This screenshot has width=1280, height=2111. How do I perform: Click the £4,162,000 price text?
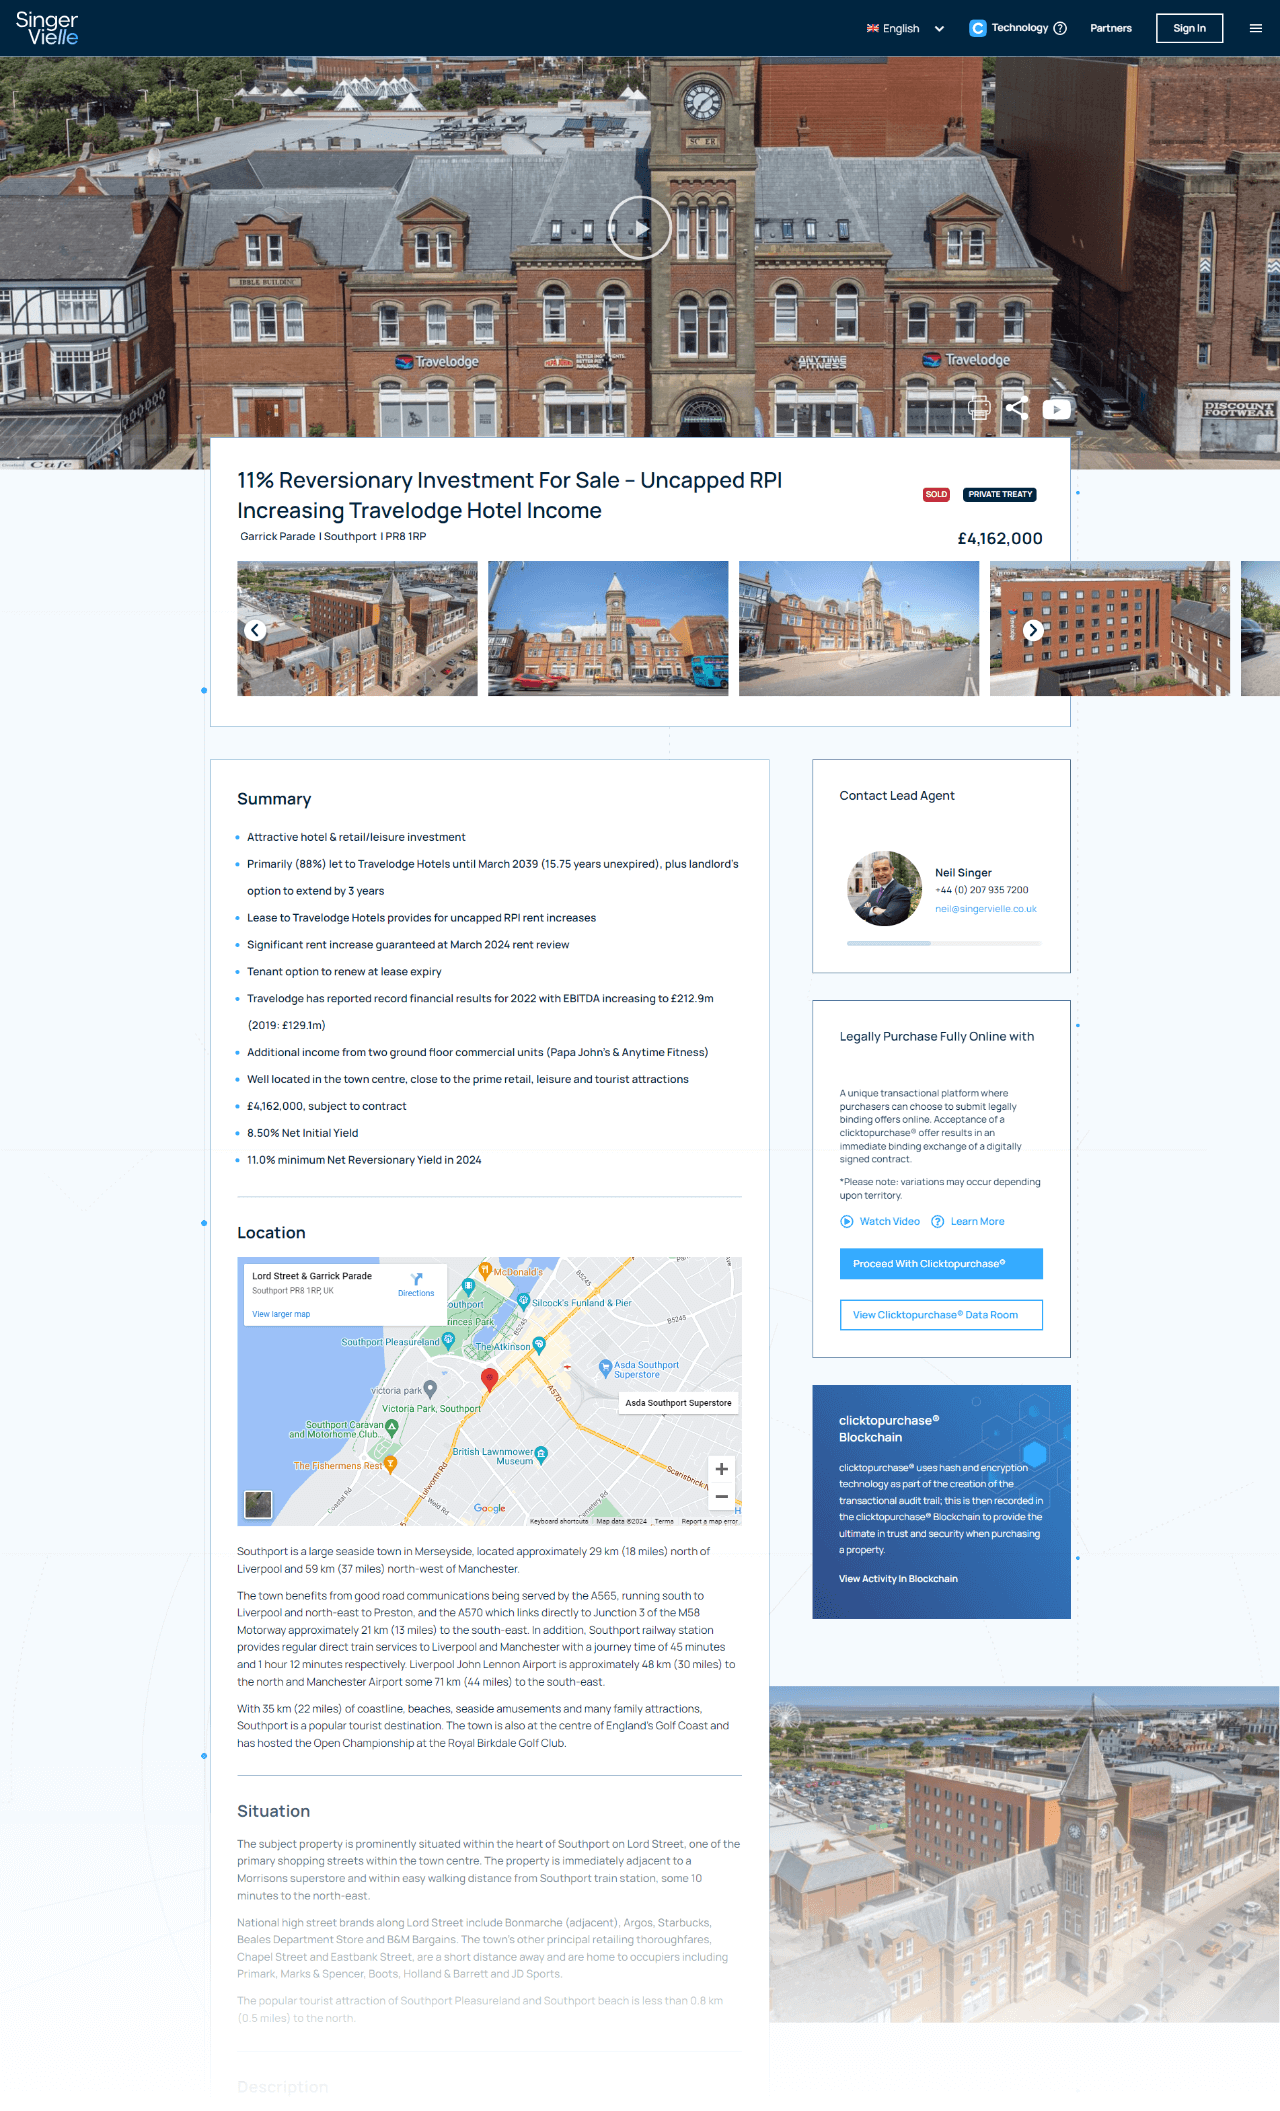pyautogui.click(x=1000, y=538)
